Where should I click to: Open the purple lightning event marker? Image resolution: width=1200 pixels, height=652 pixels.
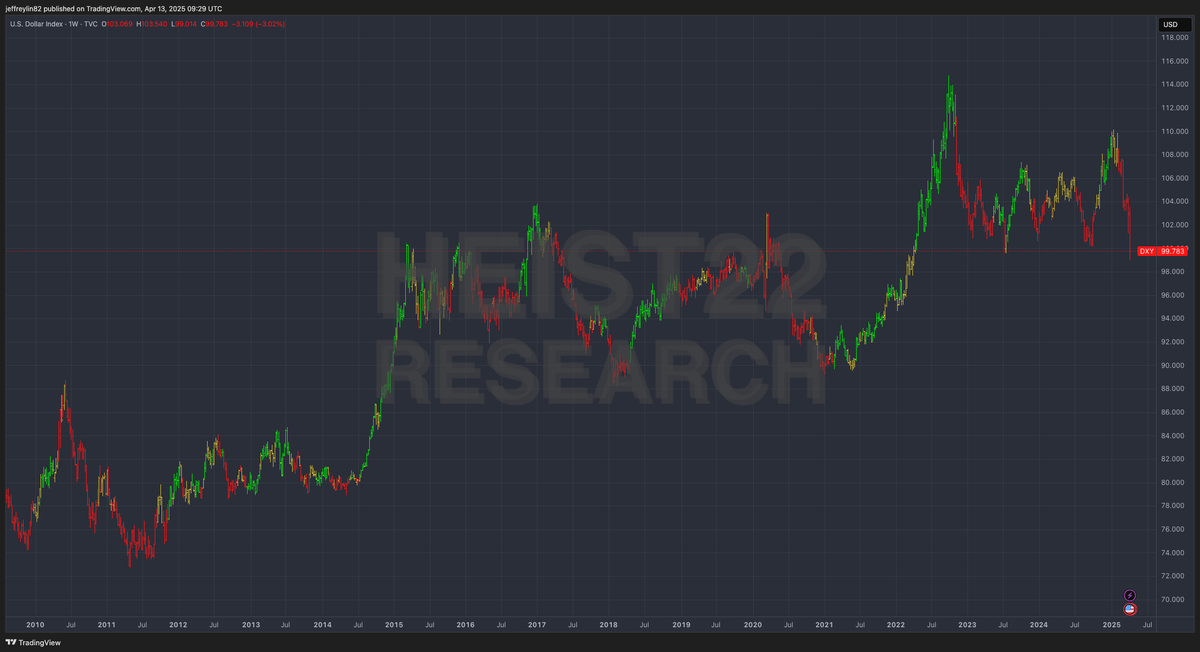(1130, 595)
